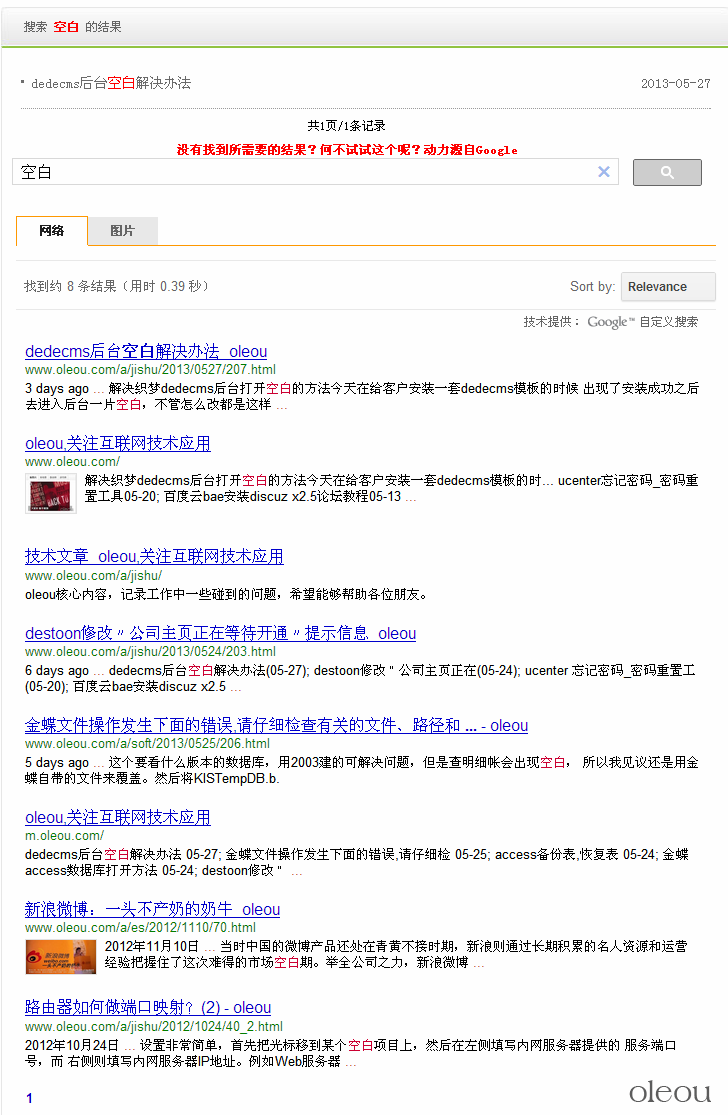Click URL www.oleou.com/a/jishu/2013/0524/203.html

point(150,651)
